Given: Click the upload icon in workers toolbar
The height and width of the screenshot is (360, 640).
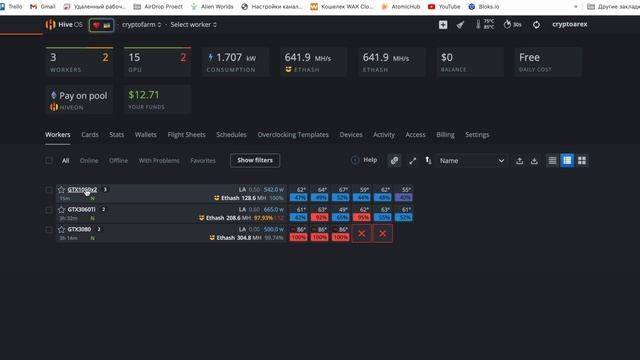Looking at the screenshot, I should (x=519, y=161).
